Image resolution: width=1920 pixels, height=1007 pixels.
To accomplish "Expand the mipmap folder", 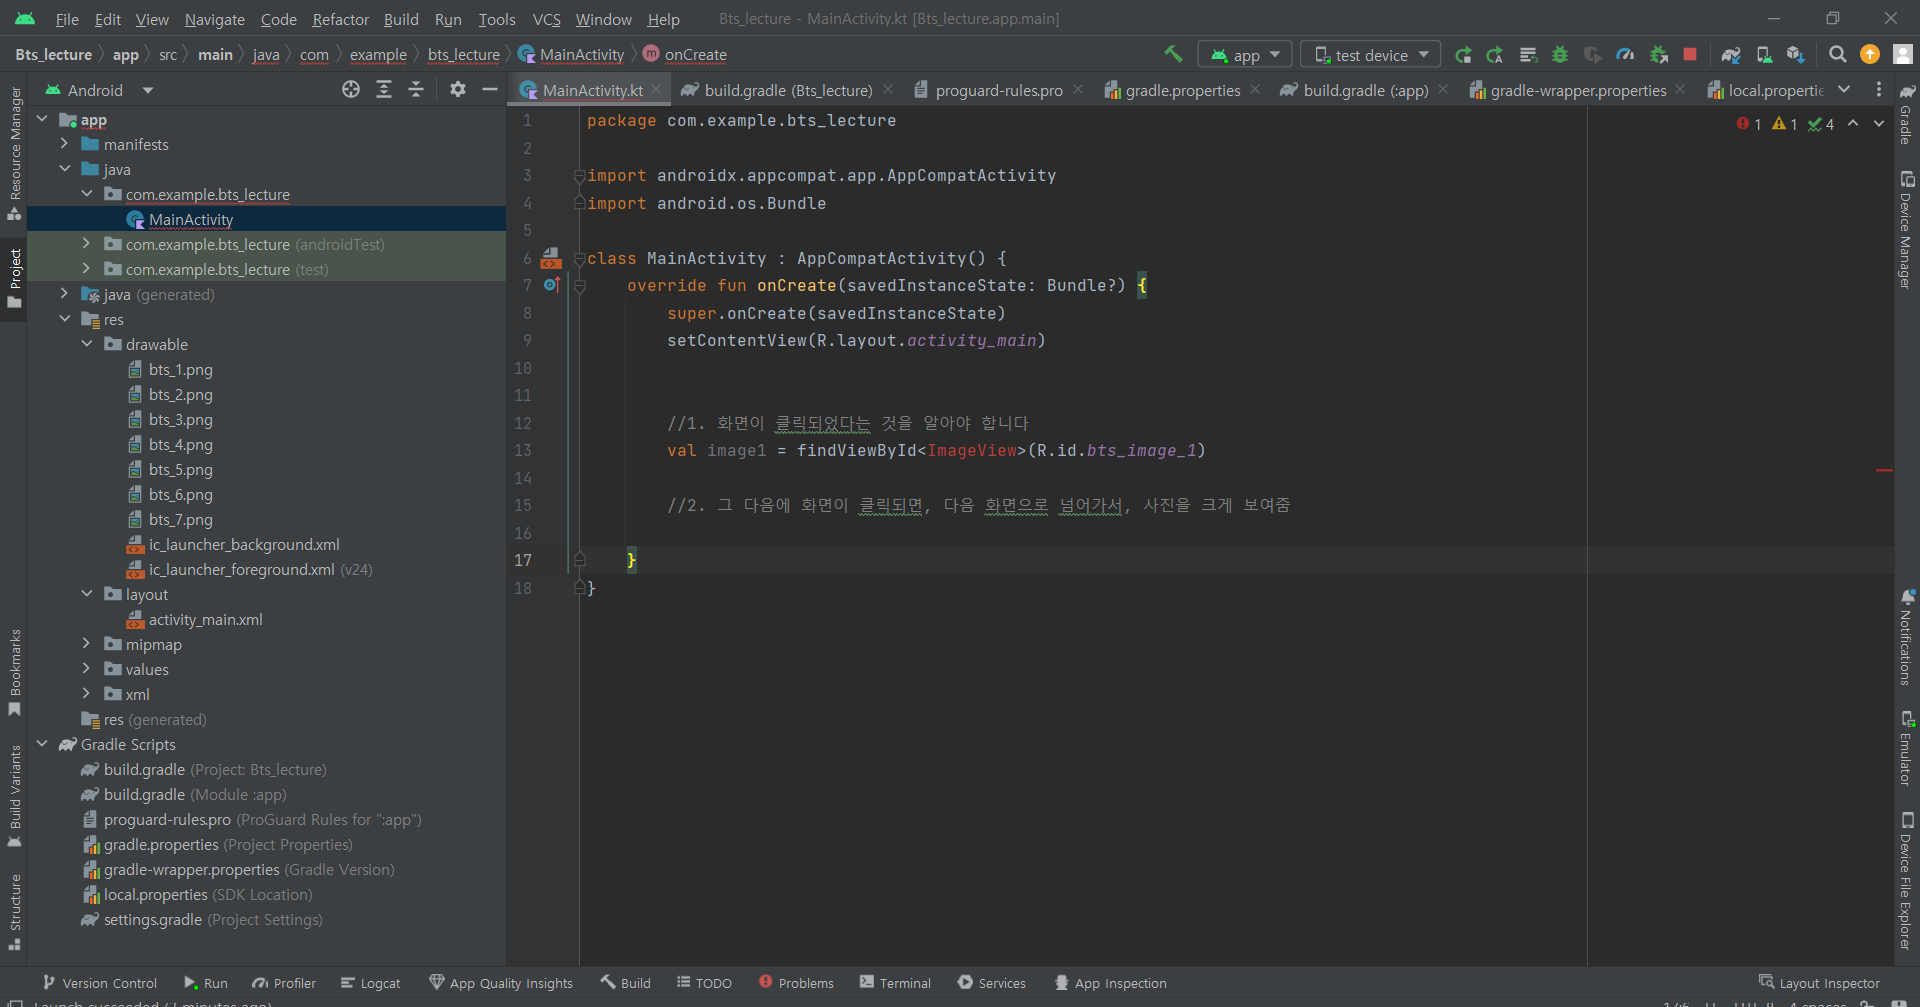I will (87, 644).
